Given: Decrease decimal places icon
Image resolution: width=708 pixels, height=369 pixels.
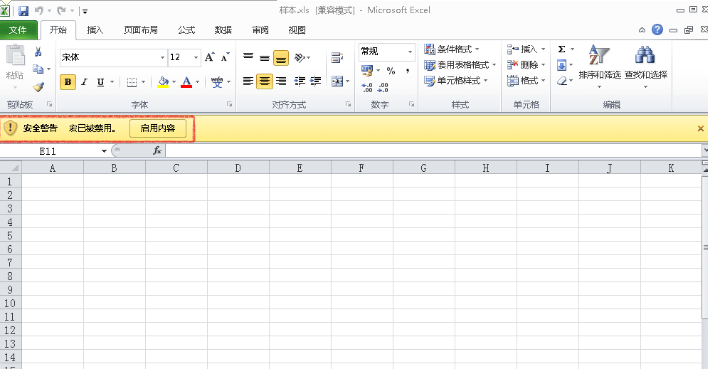Looking at the screenshot, I should point(383,87).
